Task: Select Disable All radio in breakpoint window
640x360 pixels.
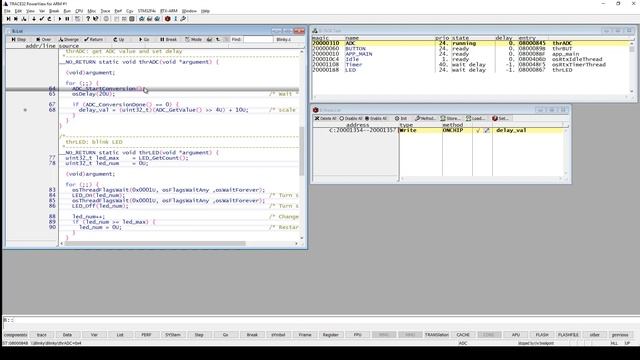Action: (351, 118)
